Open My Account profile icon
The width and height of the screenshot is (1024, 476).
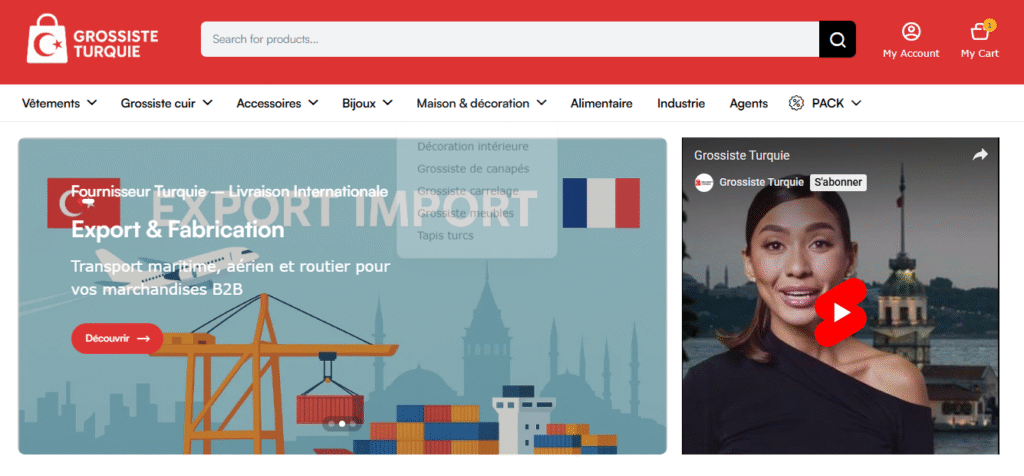(911, 31)
